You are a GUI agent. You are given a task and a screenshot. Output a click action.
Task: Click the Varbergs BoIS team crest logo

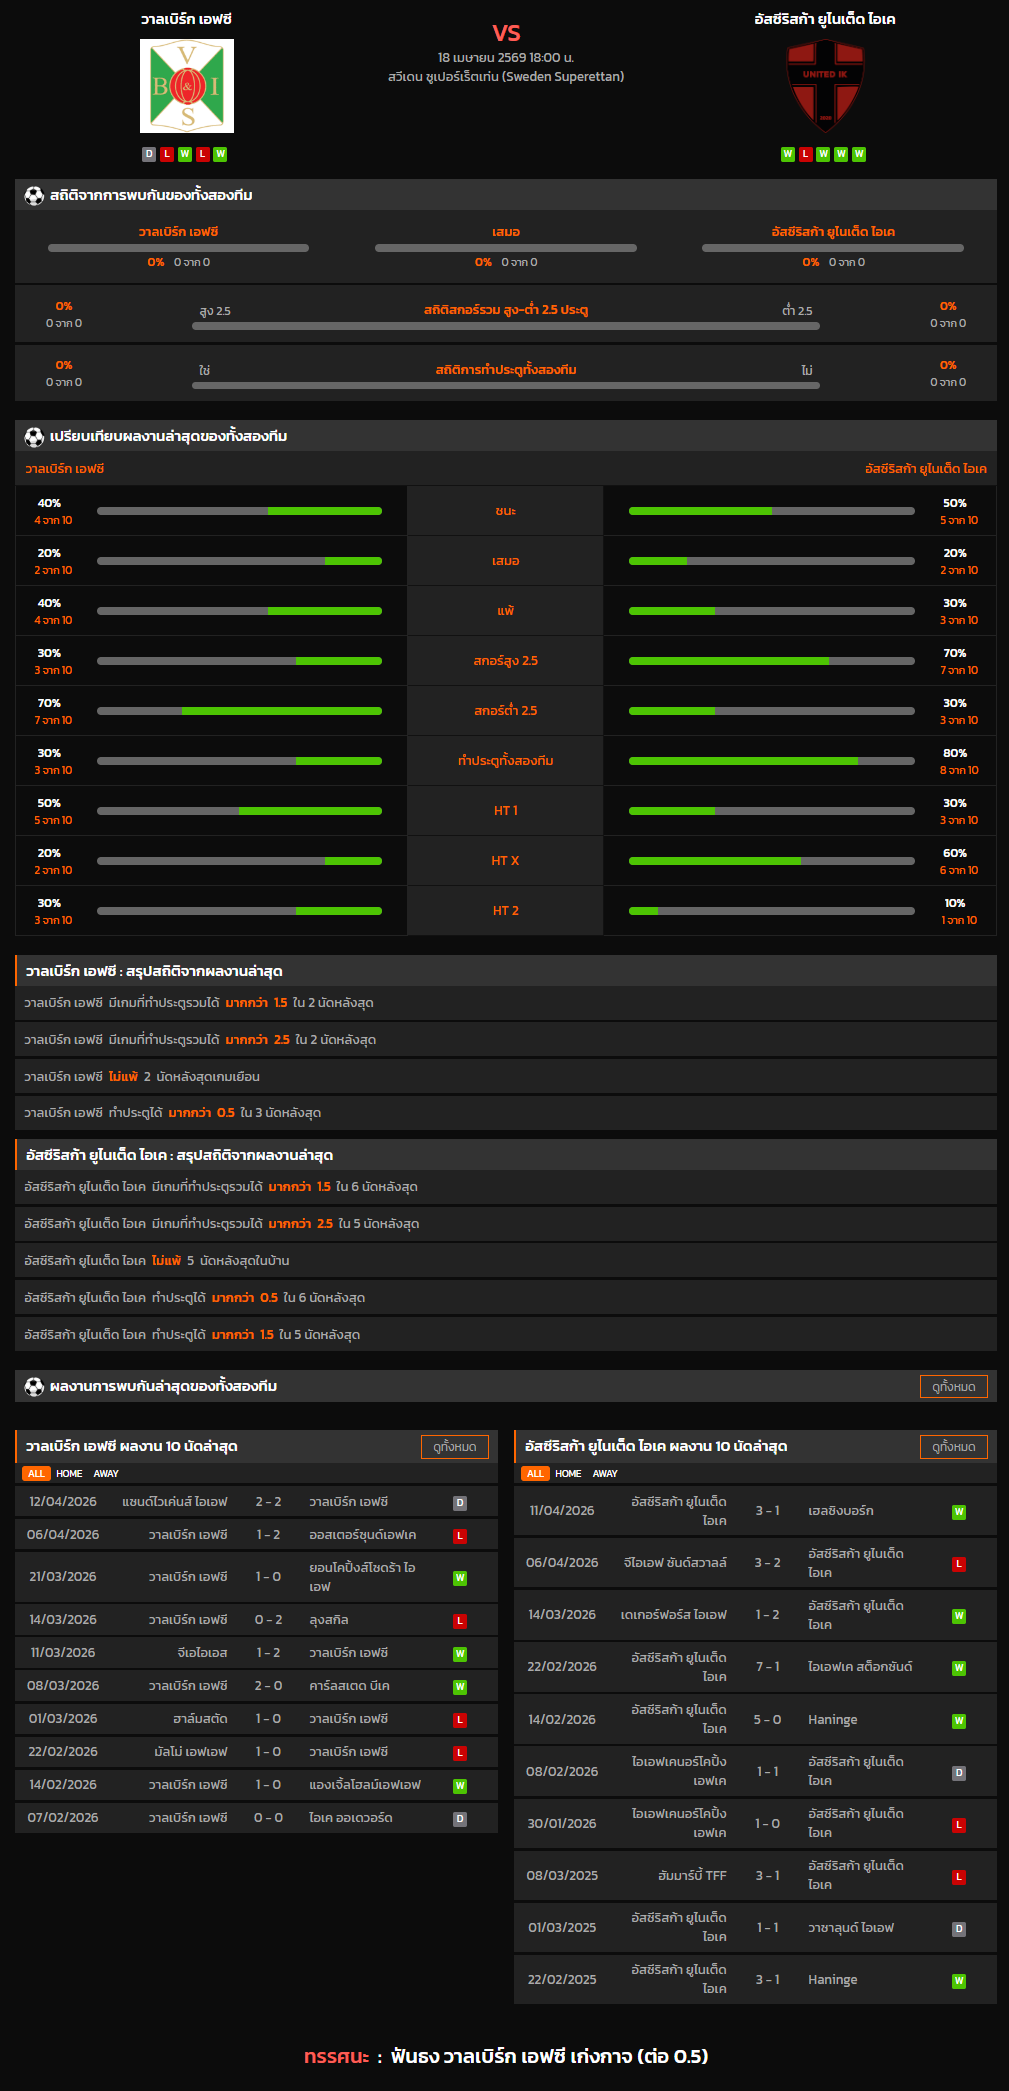click(x=187, y=86)
